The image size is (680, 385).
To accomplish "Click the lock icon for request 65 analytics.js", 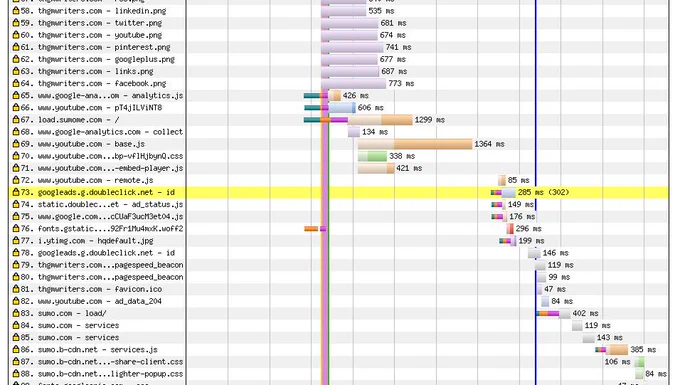I will 16,95.
